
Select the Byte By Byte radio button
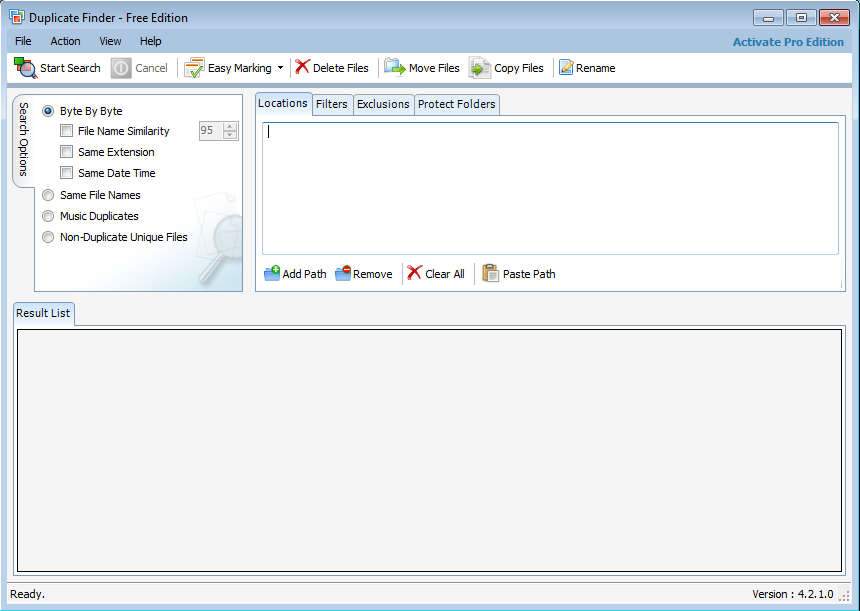[48, 111]
